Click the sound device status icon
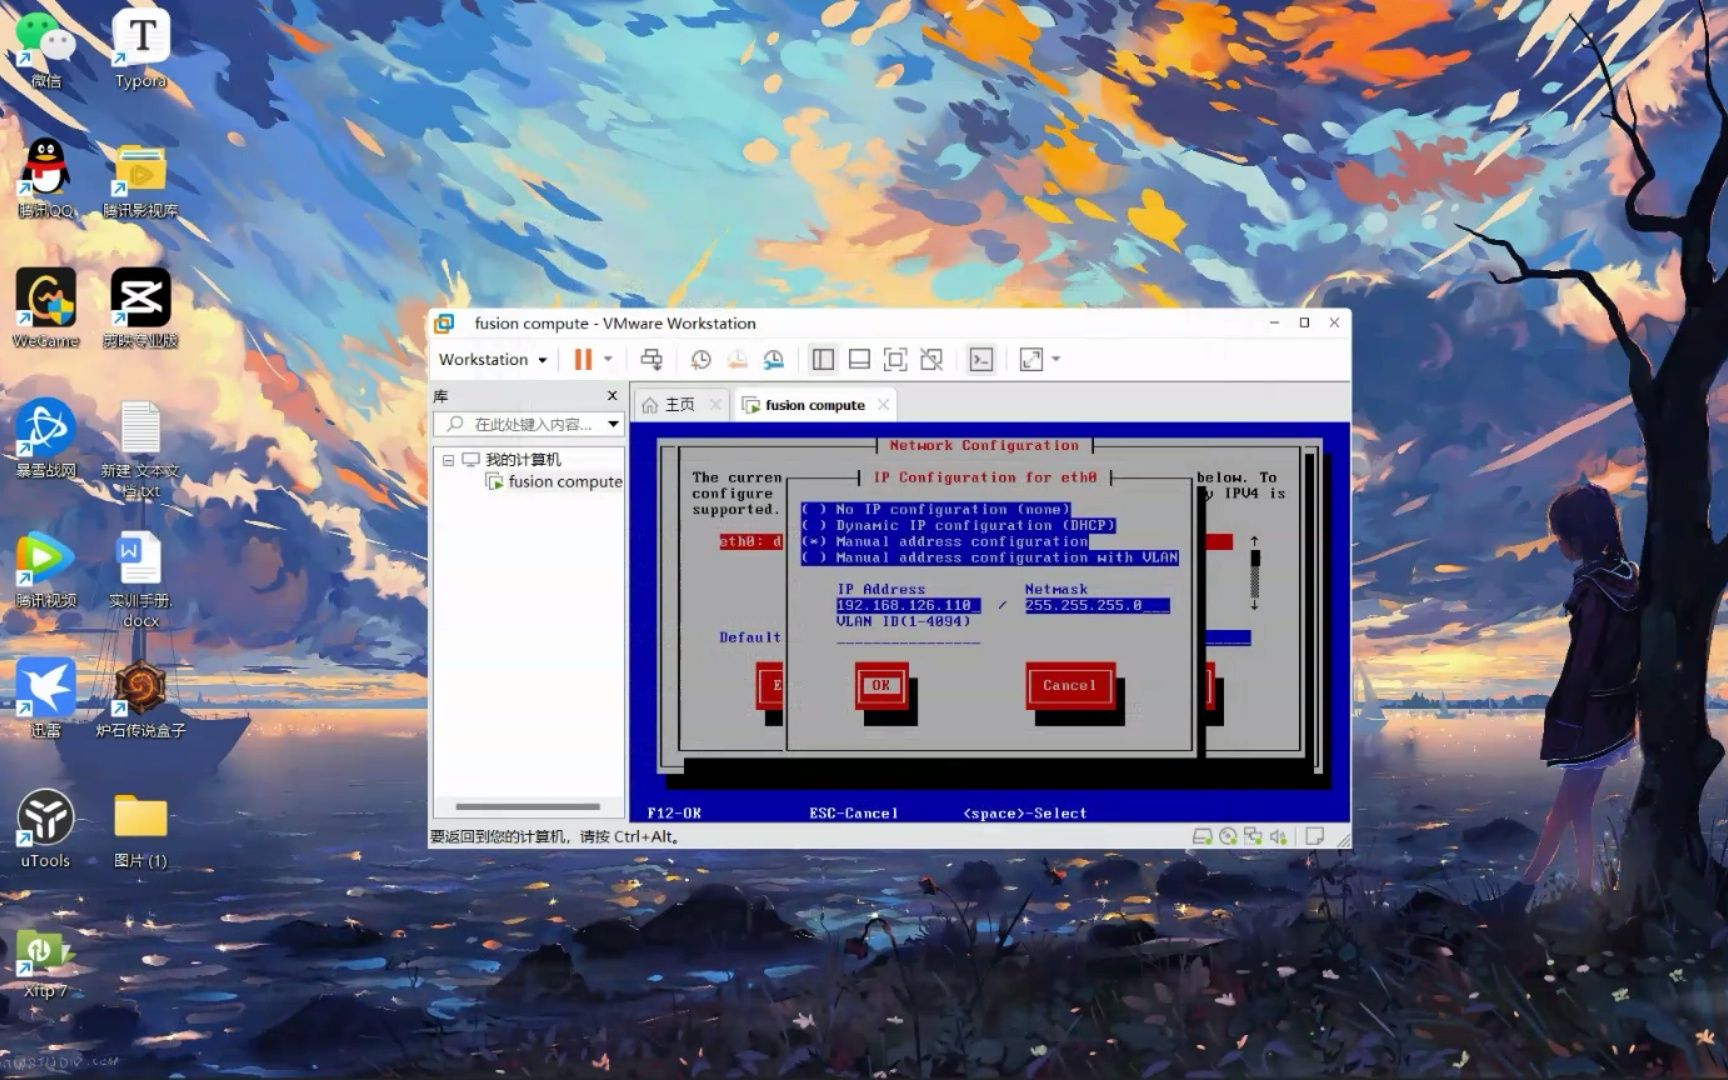 [x=1278, y=836]
